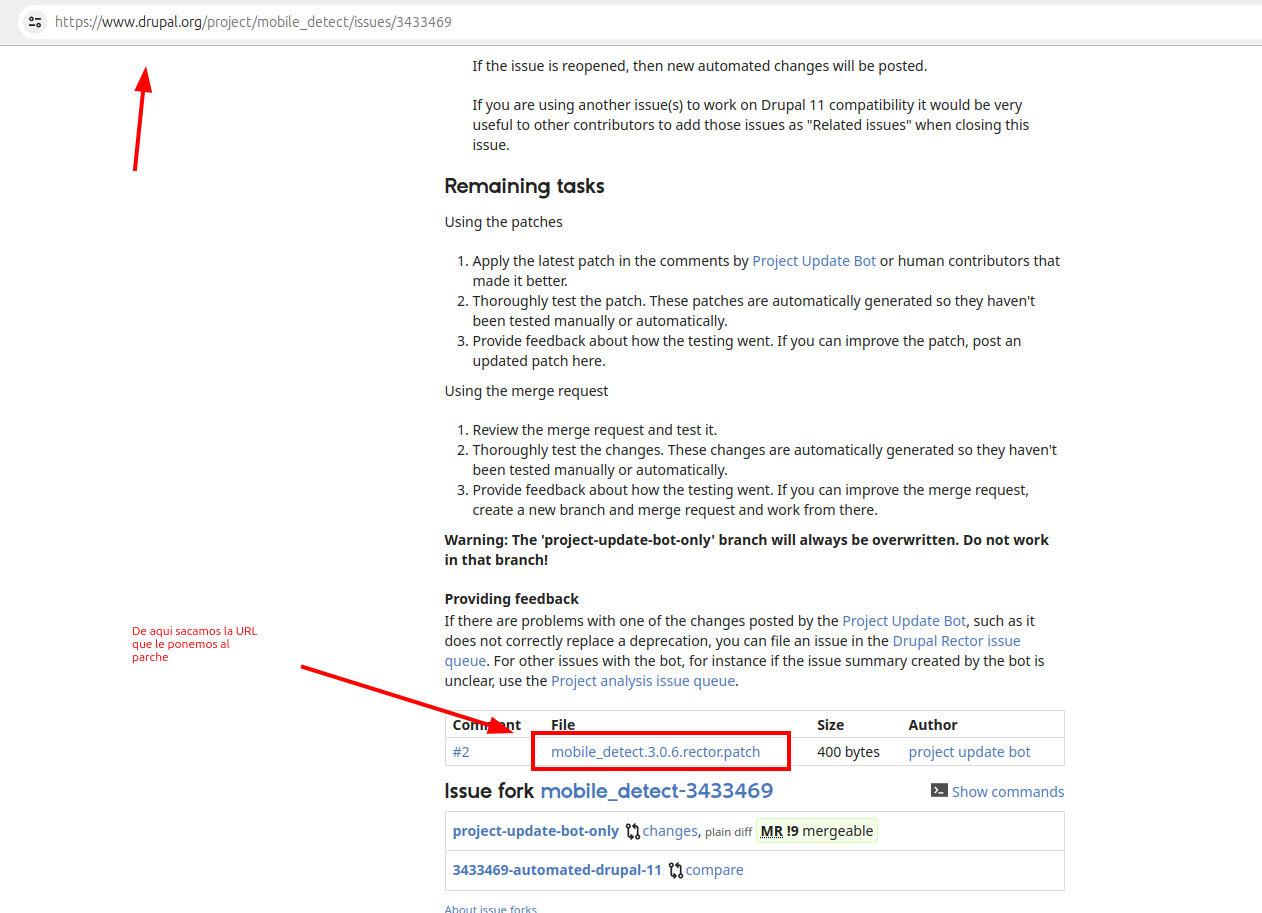Click the compare branch icon
The width and height of the screenshot is (1262, 913).
(x=676, y=870)
